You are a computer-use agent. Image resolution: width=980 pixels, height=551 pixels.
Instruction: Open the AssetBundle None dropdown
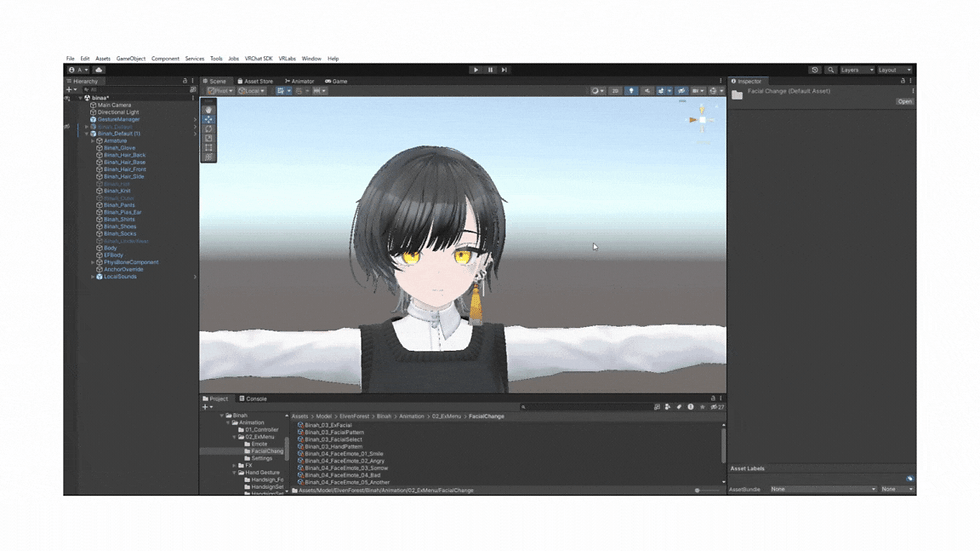click(x=822, y=489)
